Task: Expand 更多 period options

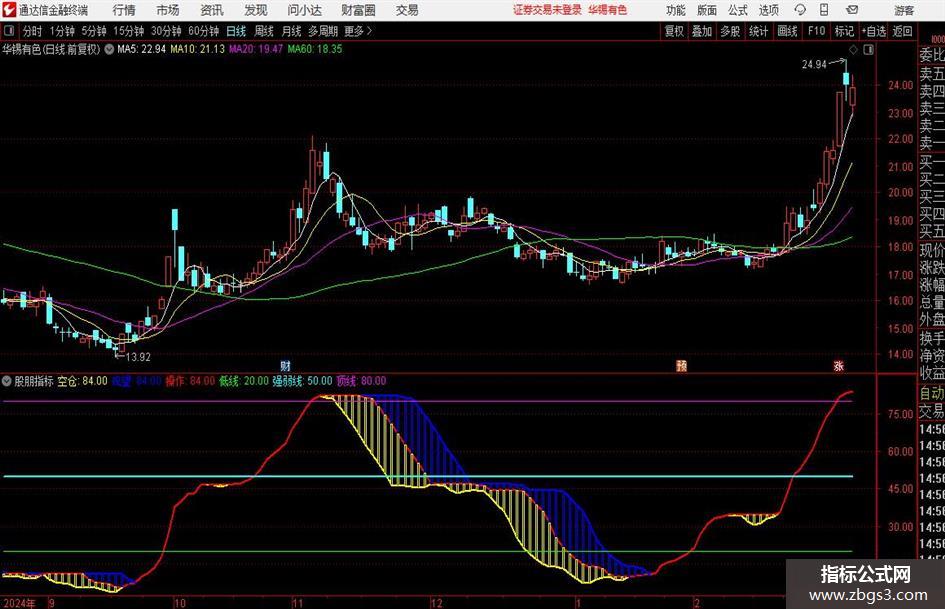Action: [358, 31]
